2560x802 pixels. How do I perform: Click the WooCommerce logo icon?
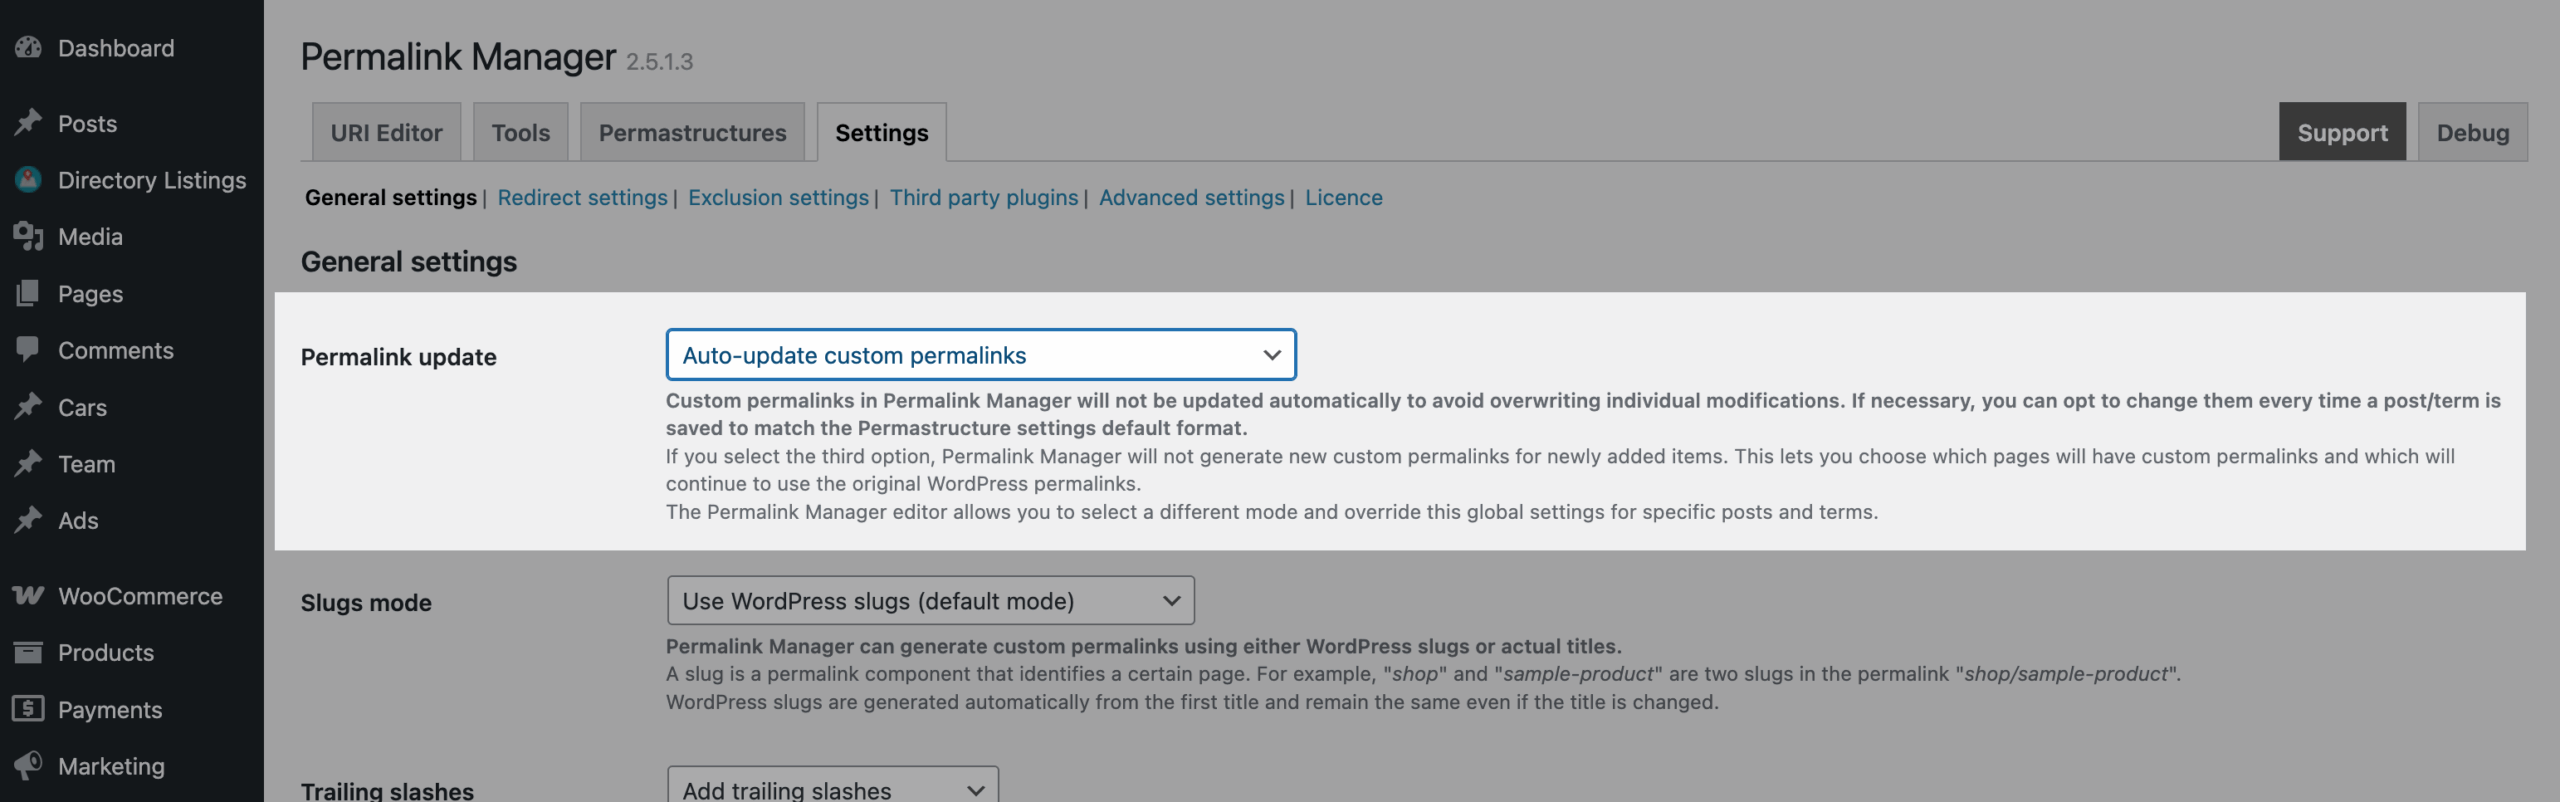28,596
